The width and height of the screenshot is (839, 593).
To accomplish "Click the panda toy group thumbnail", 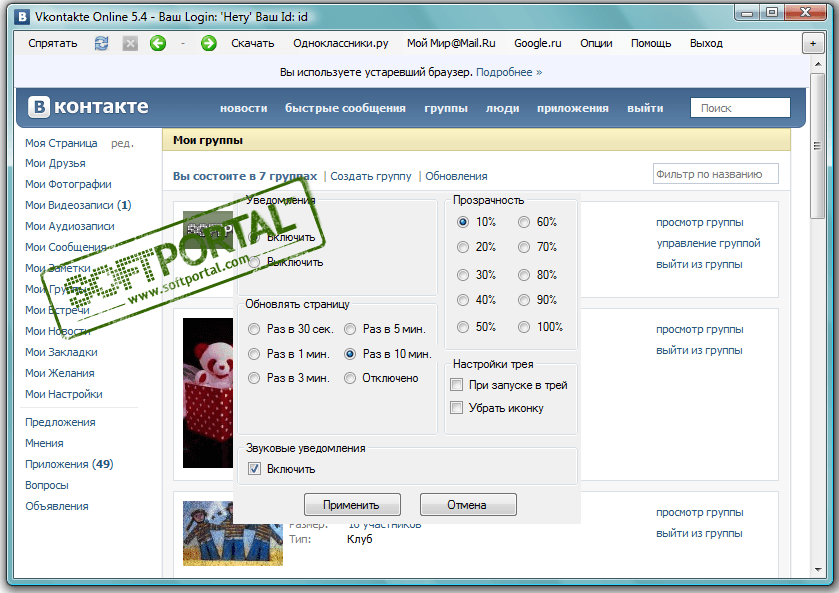I will pyautogui.click(x=208, y=393).
